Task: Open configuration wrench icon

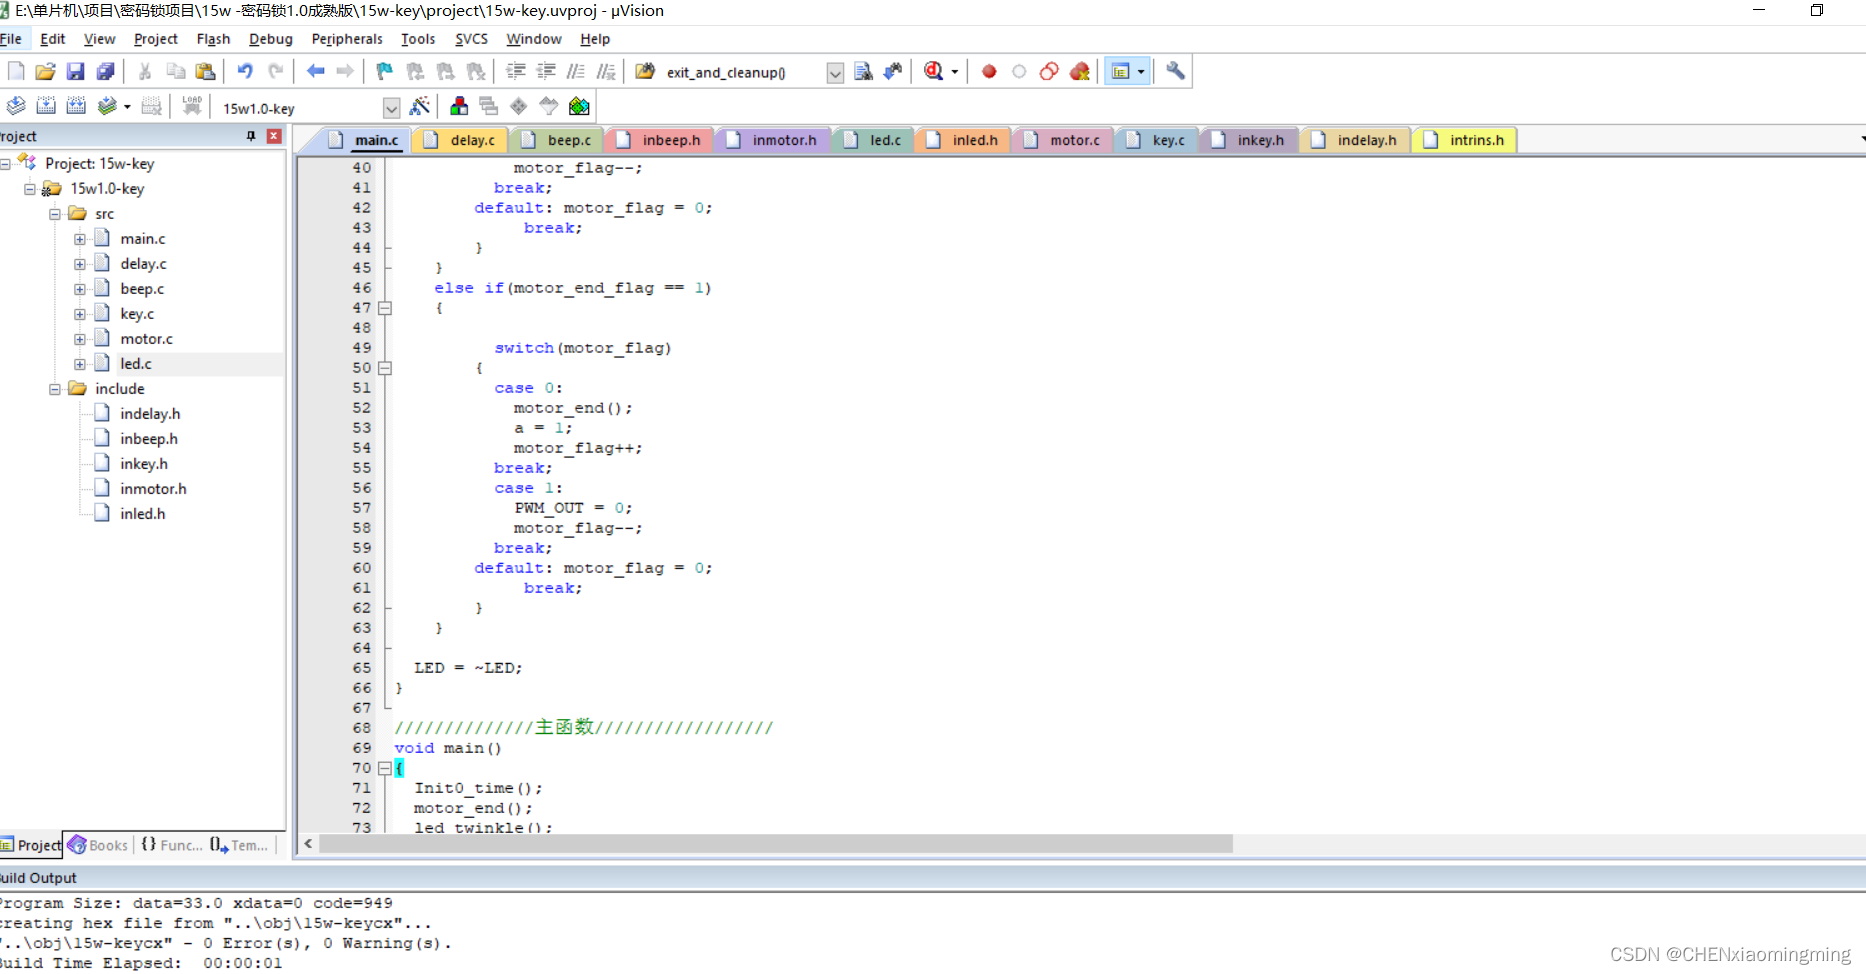Action: (x=1175, y=71)
